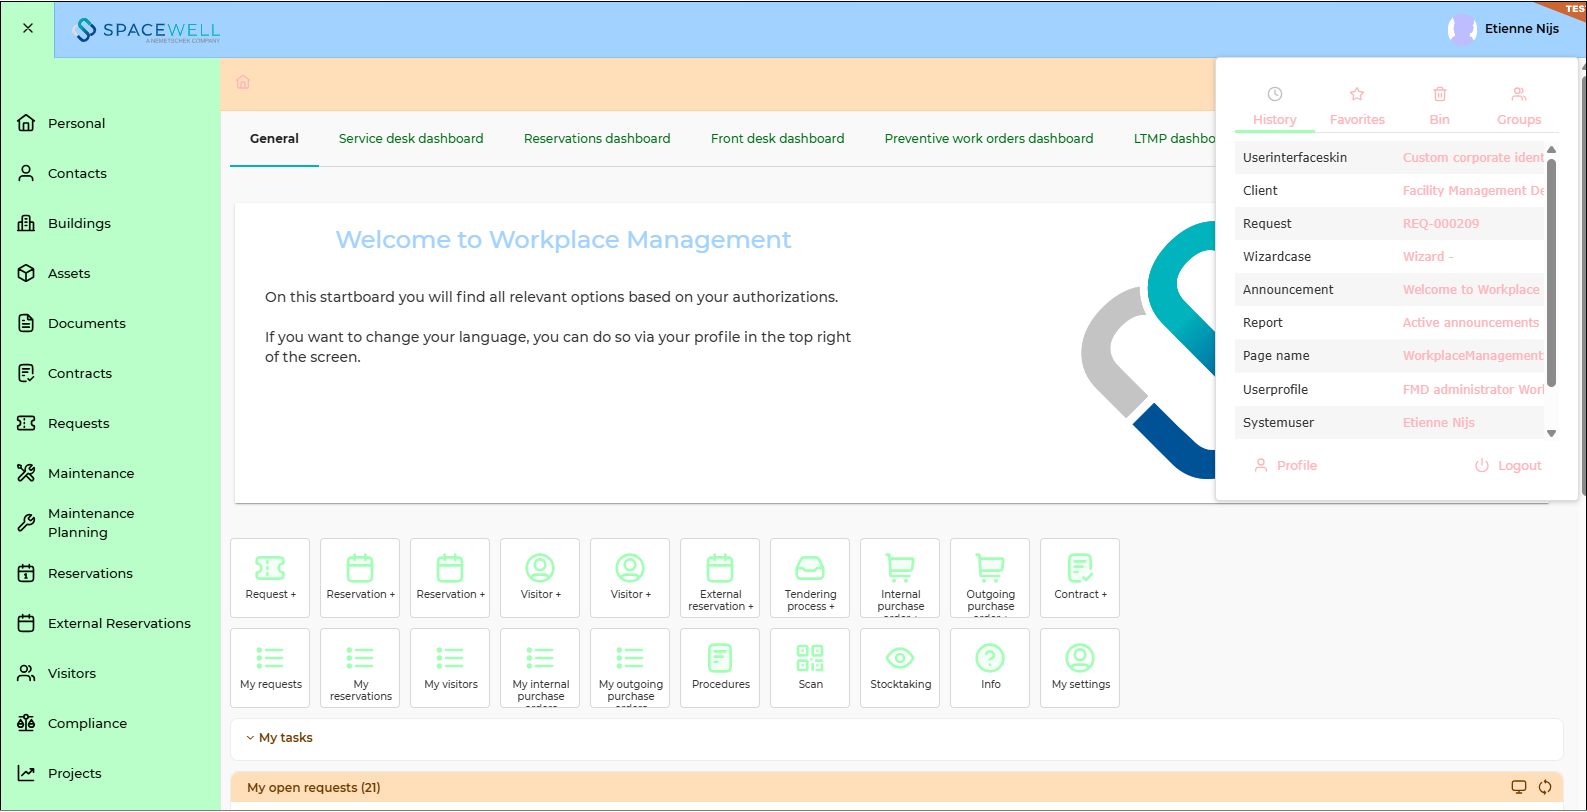Open My visitors list tile
This screenshot has width=1587, height=812.
pyautogui.click(x=450, y=668)
